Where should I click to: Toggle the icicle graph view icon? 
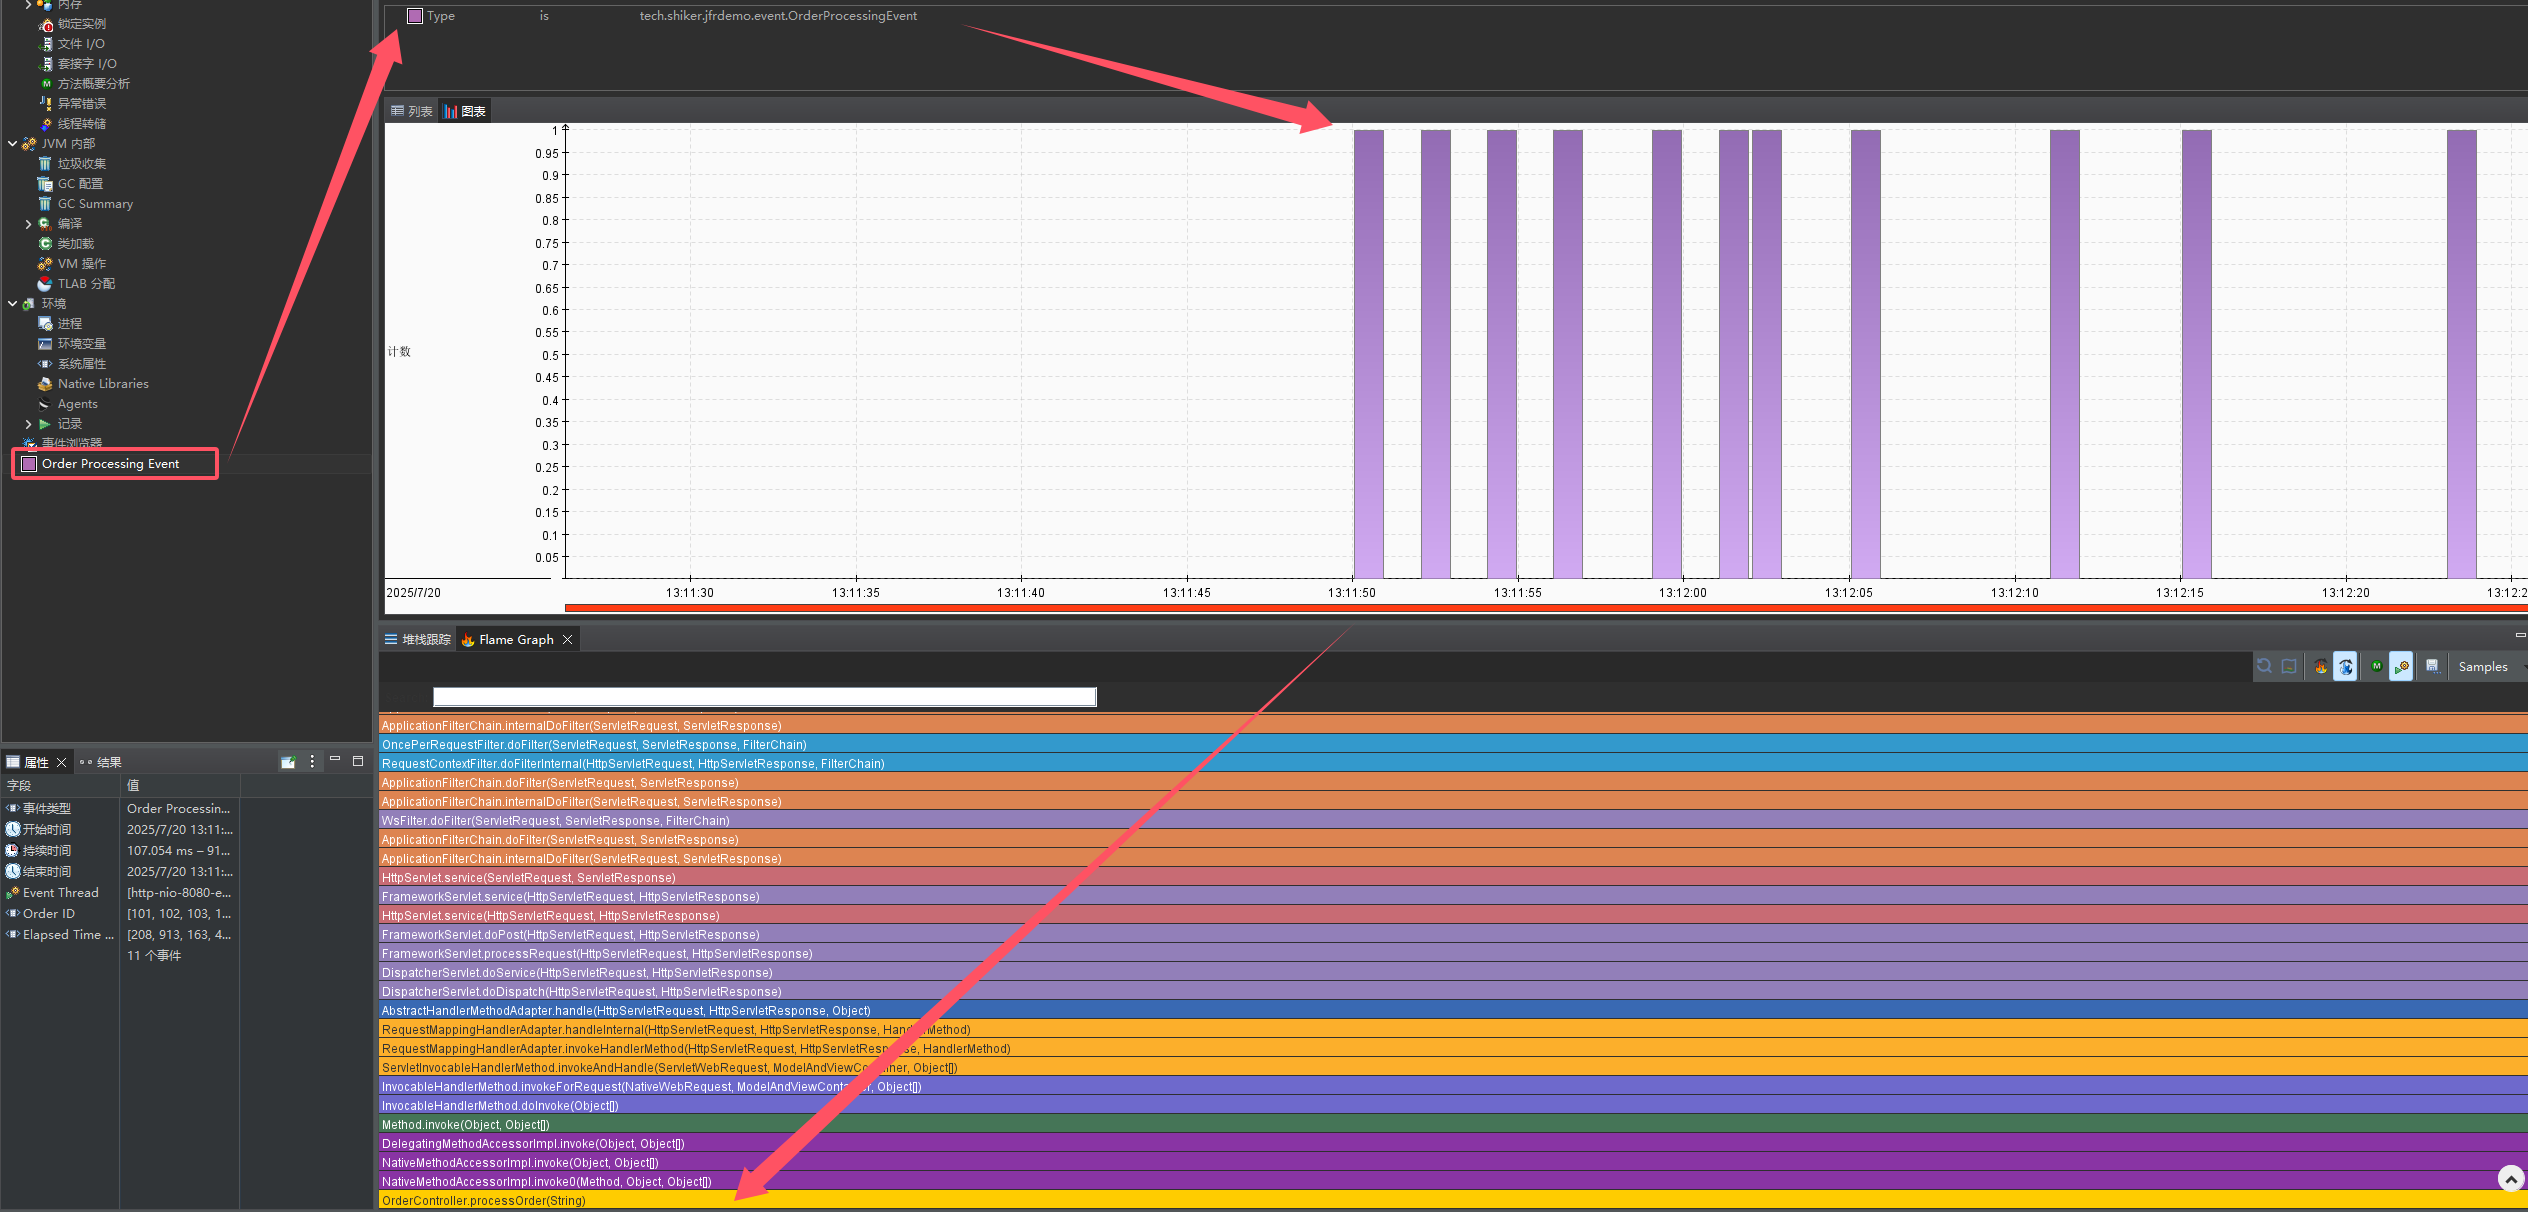(2345, 667)
